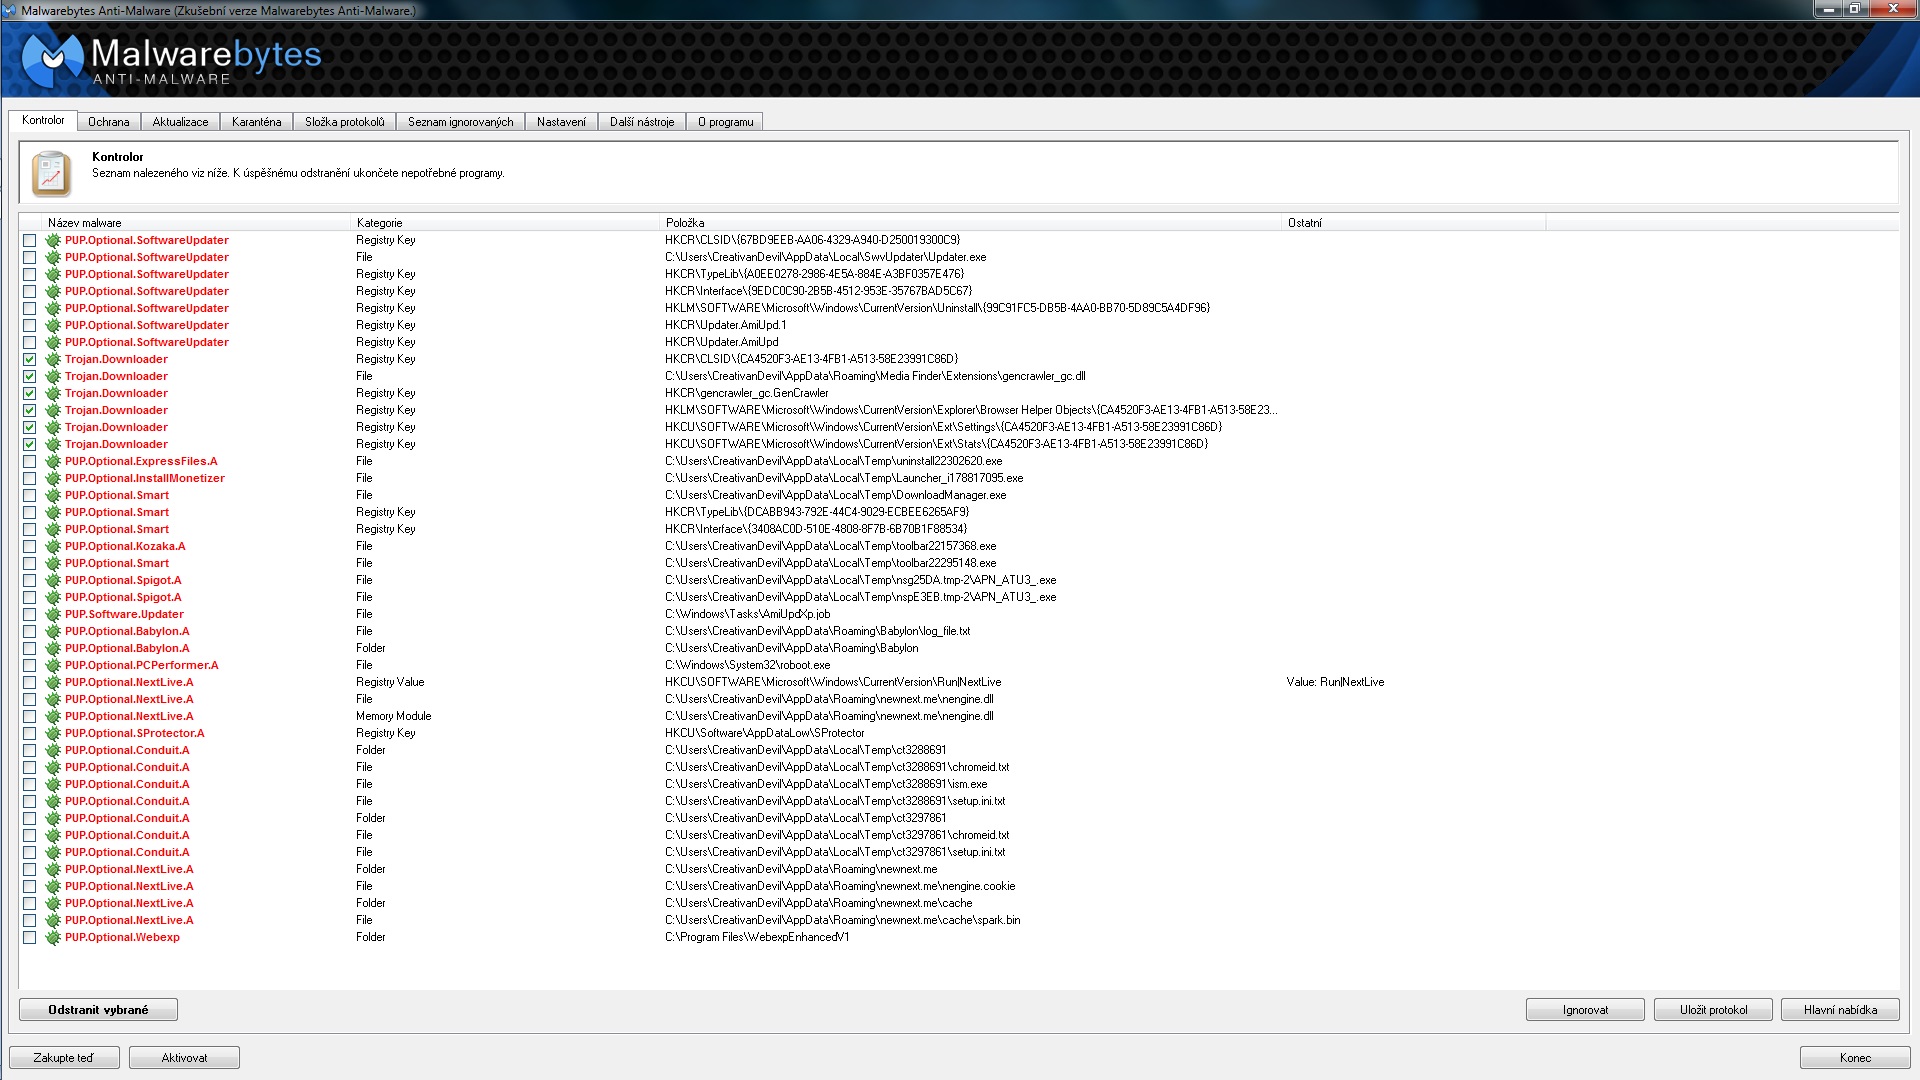Click bug icon next to PUP.Optional.Webexp
This screenshot has width=1920, height=1080.
point(53,938)
